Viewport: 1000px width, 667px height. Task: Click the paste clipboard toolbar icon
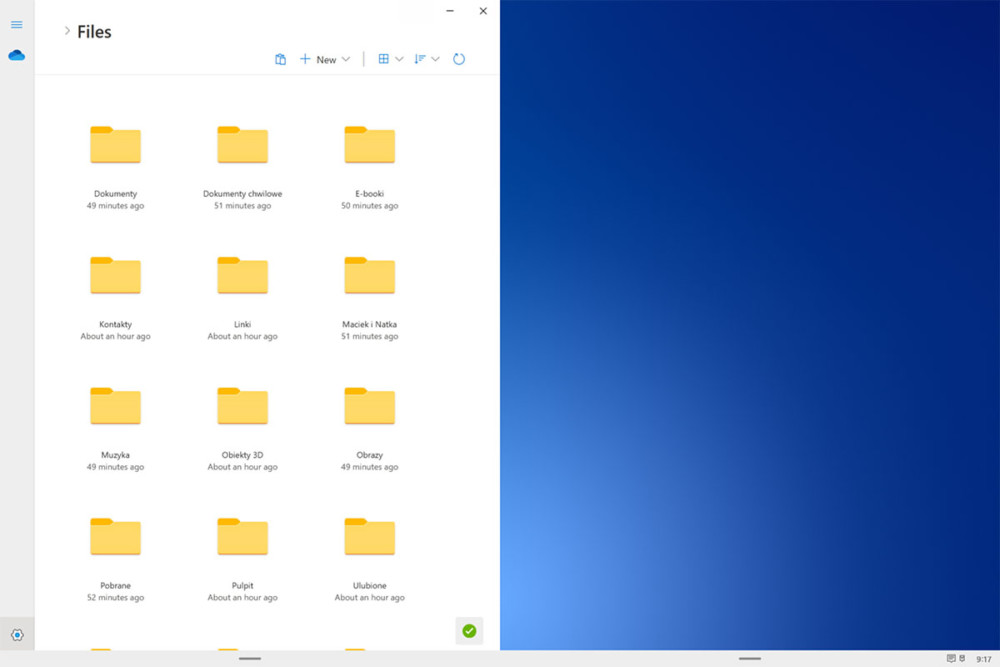click(280, 59)
